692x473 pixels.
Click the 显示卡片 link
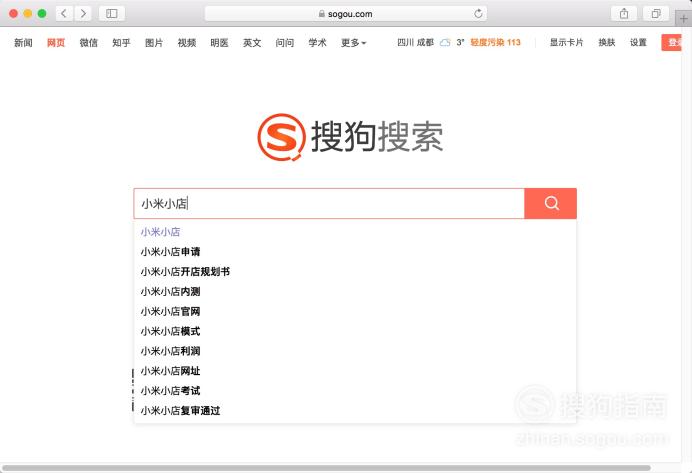[x=566, y=42]
